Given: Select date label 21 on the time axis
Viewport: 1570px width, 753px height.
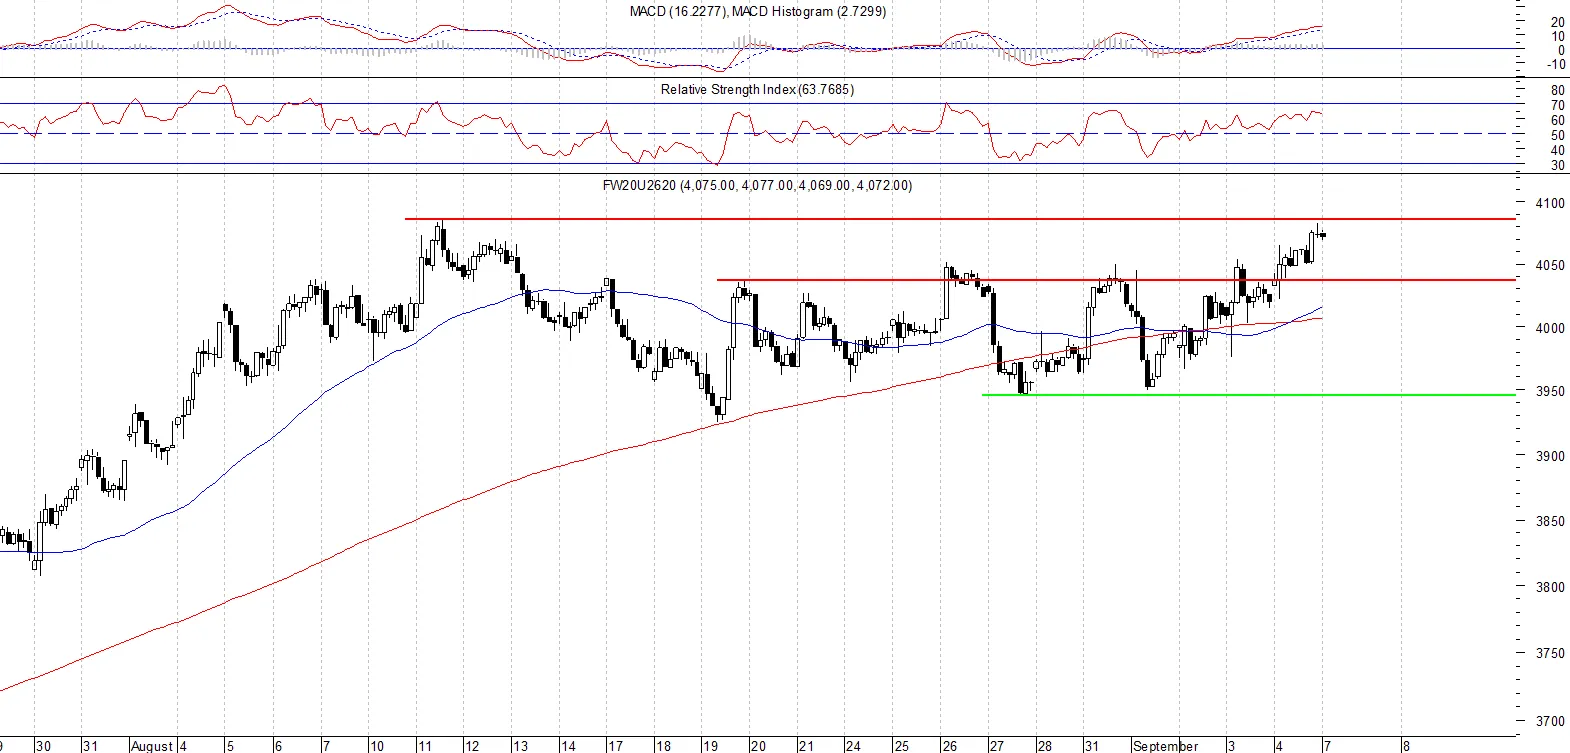Looking at the screenshot, I should (806, 746).
